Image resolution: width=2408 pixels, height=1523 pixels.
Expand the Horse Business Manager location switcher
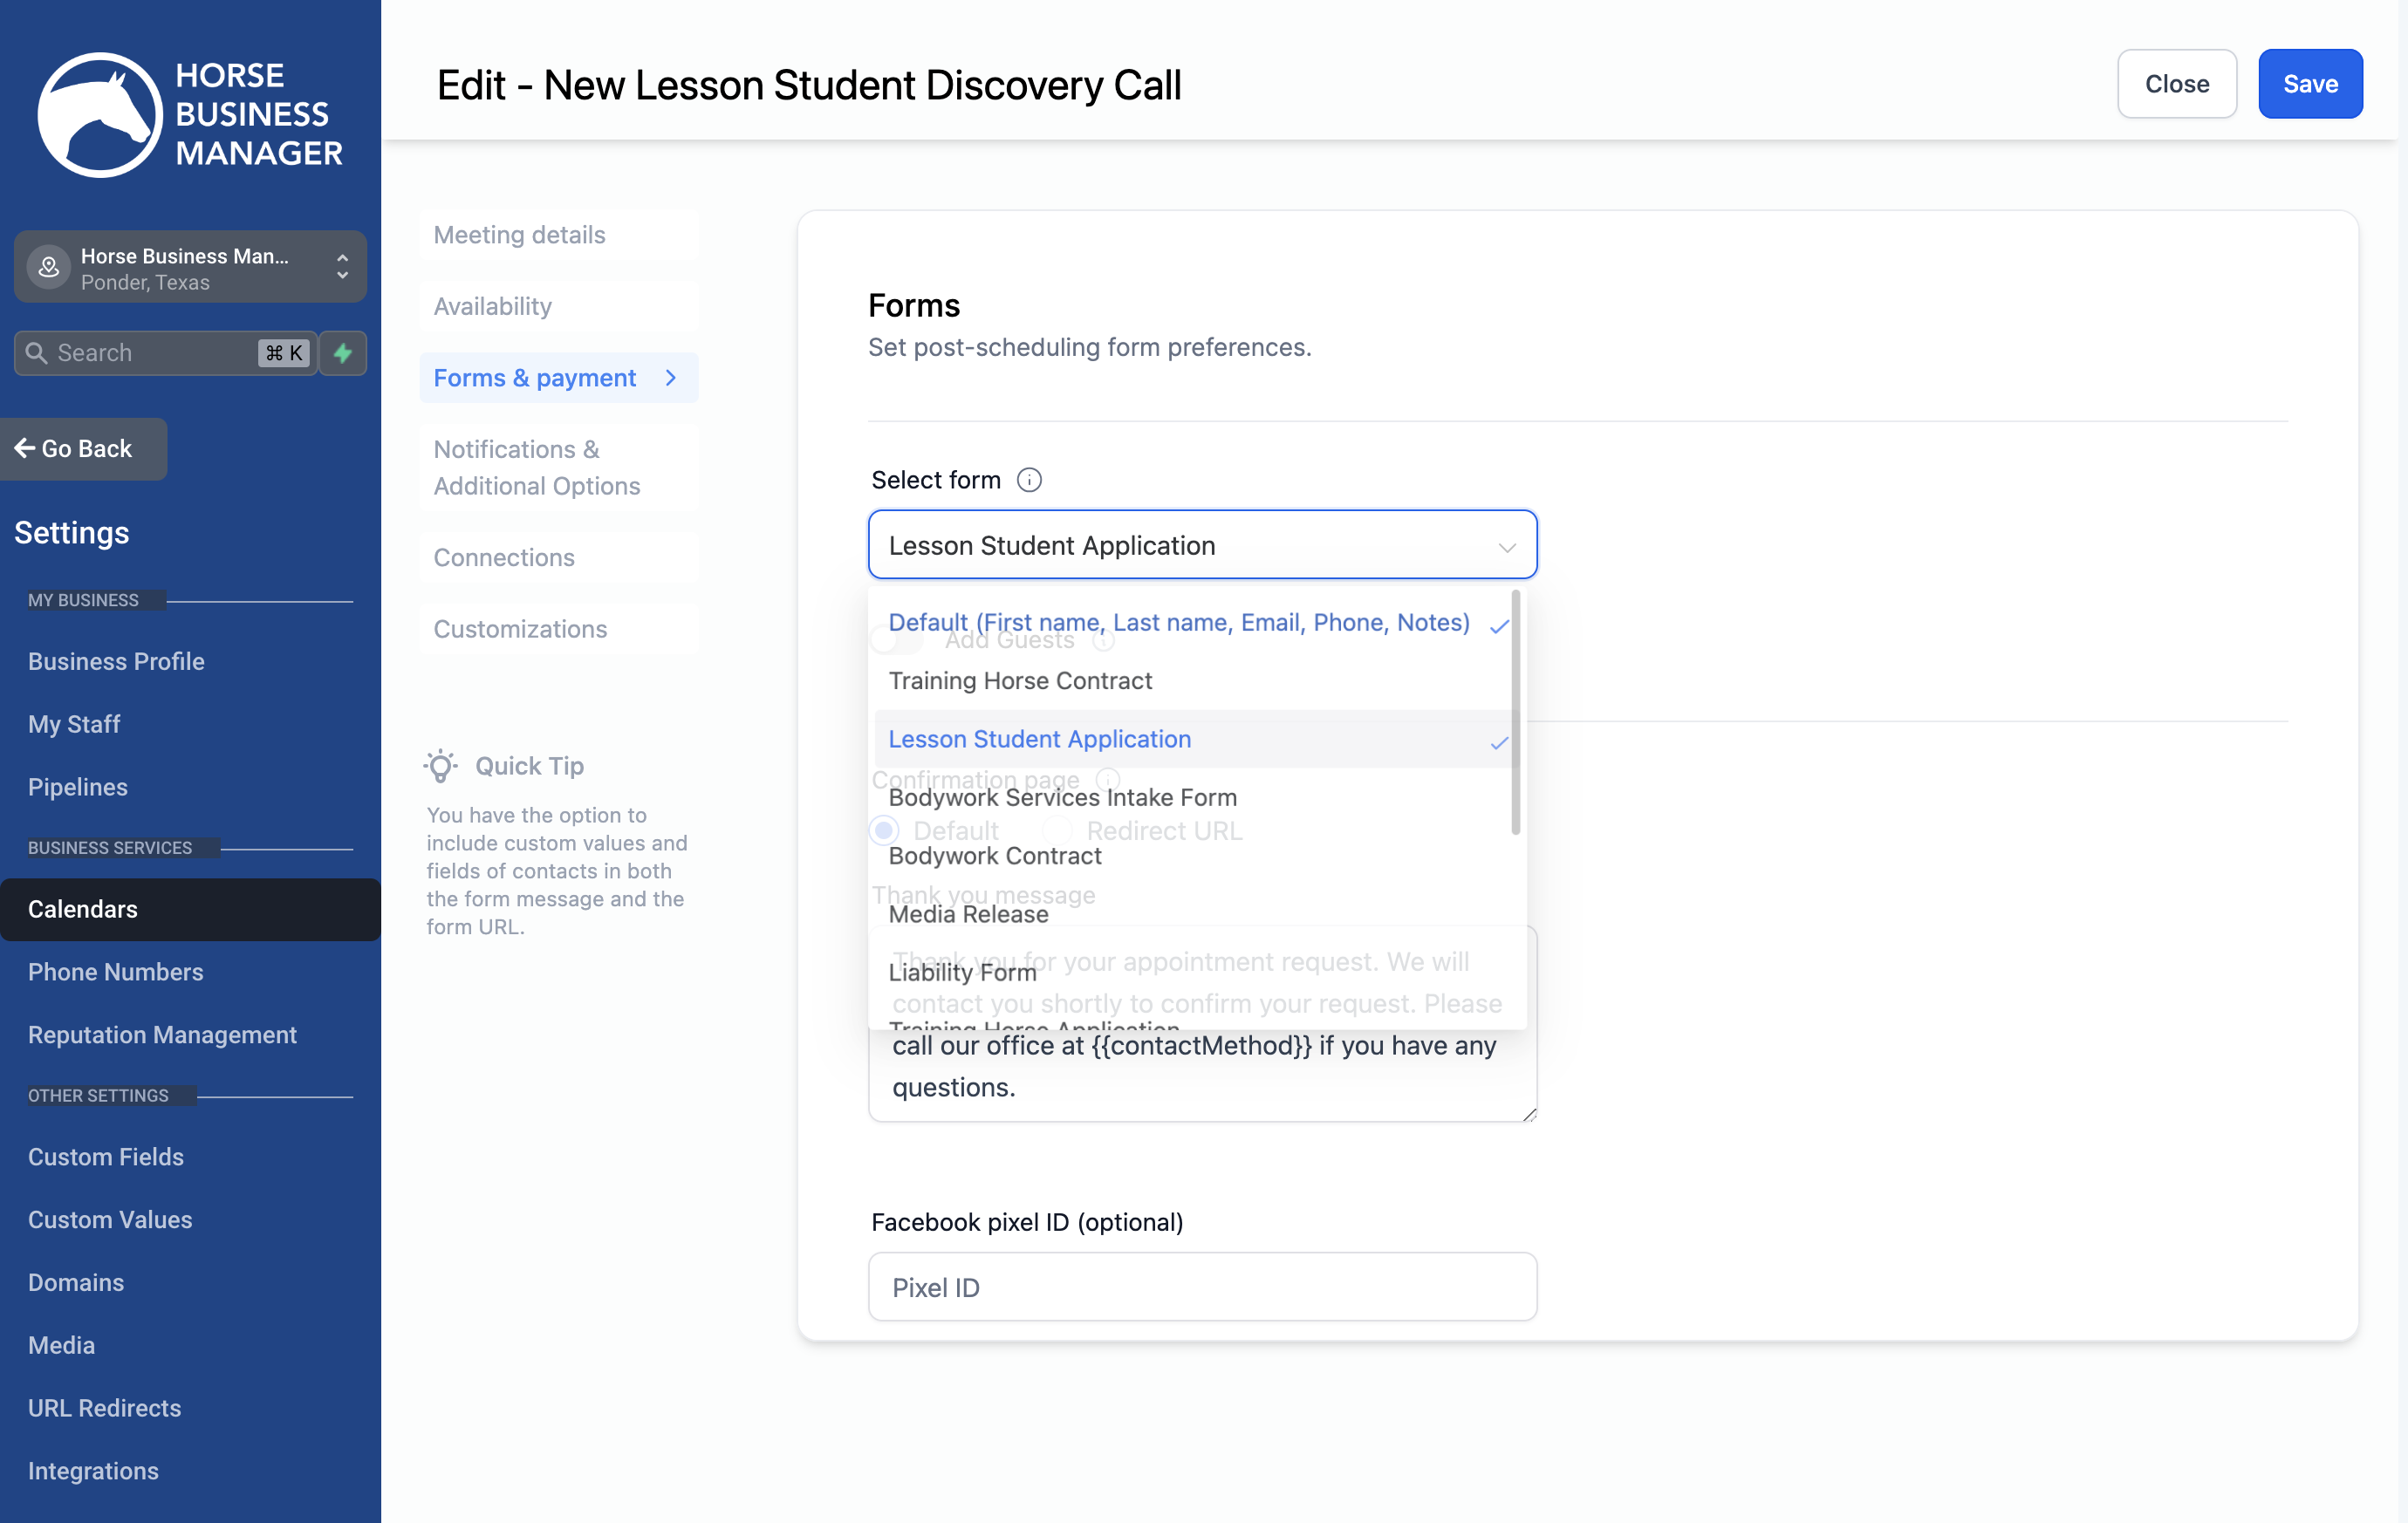[190, 267]
